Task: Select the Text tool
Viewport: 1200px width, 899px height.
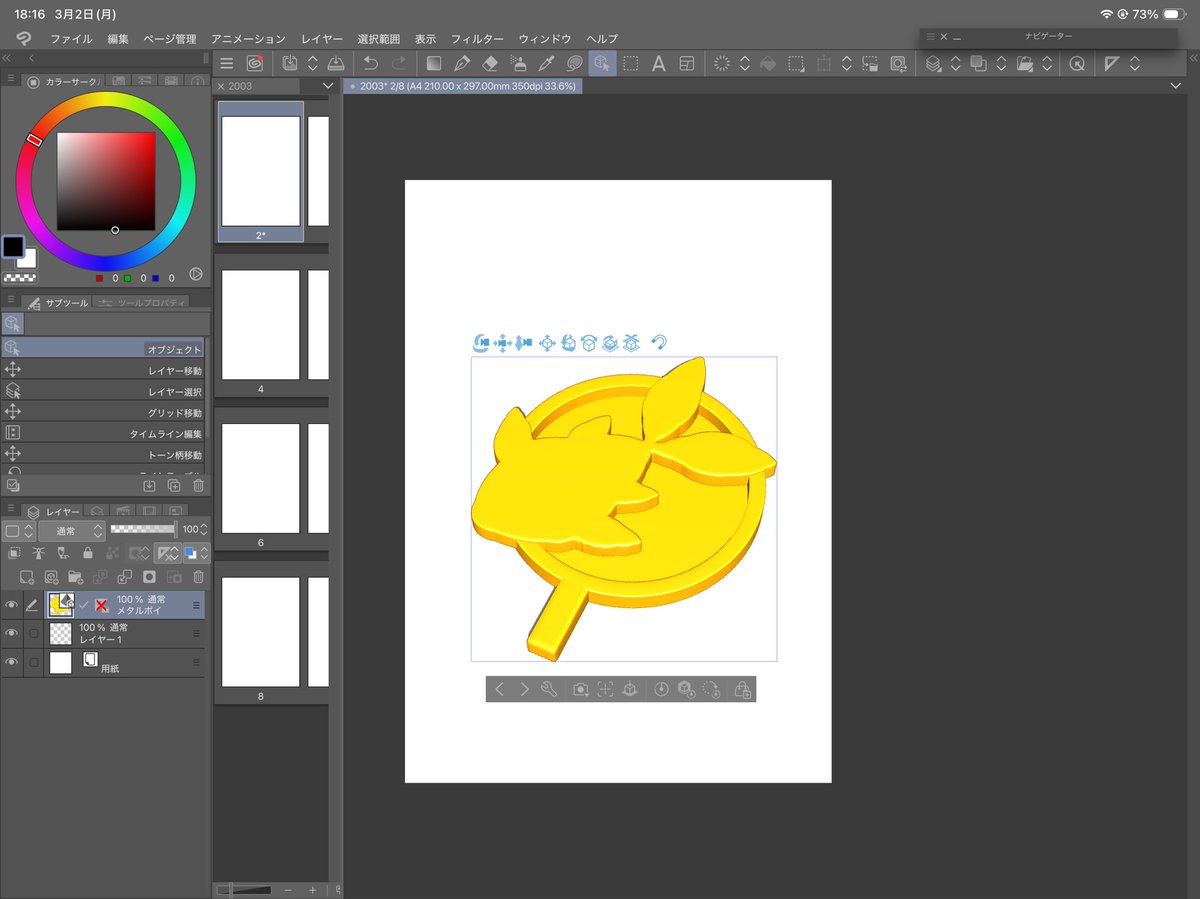Action: pos(658,62)
